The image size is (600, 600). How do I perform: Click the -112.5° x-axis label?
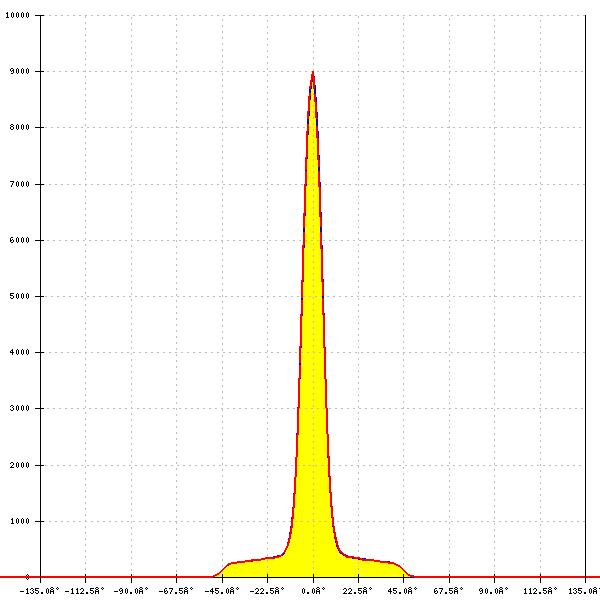pyautogui.click(x=86, y=590)
